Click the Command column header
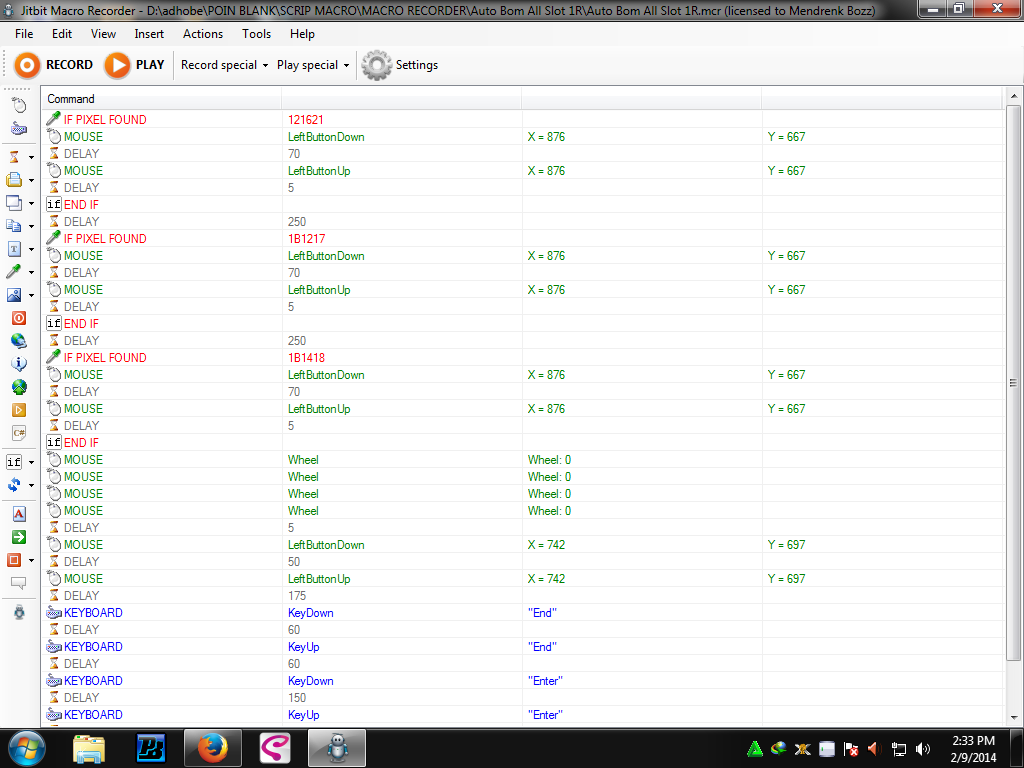 coord(162,99)
